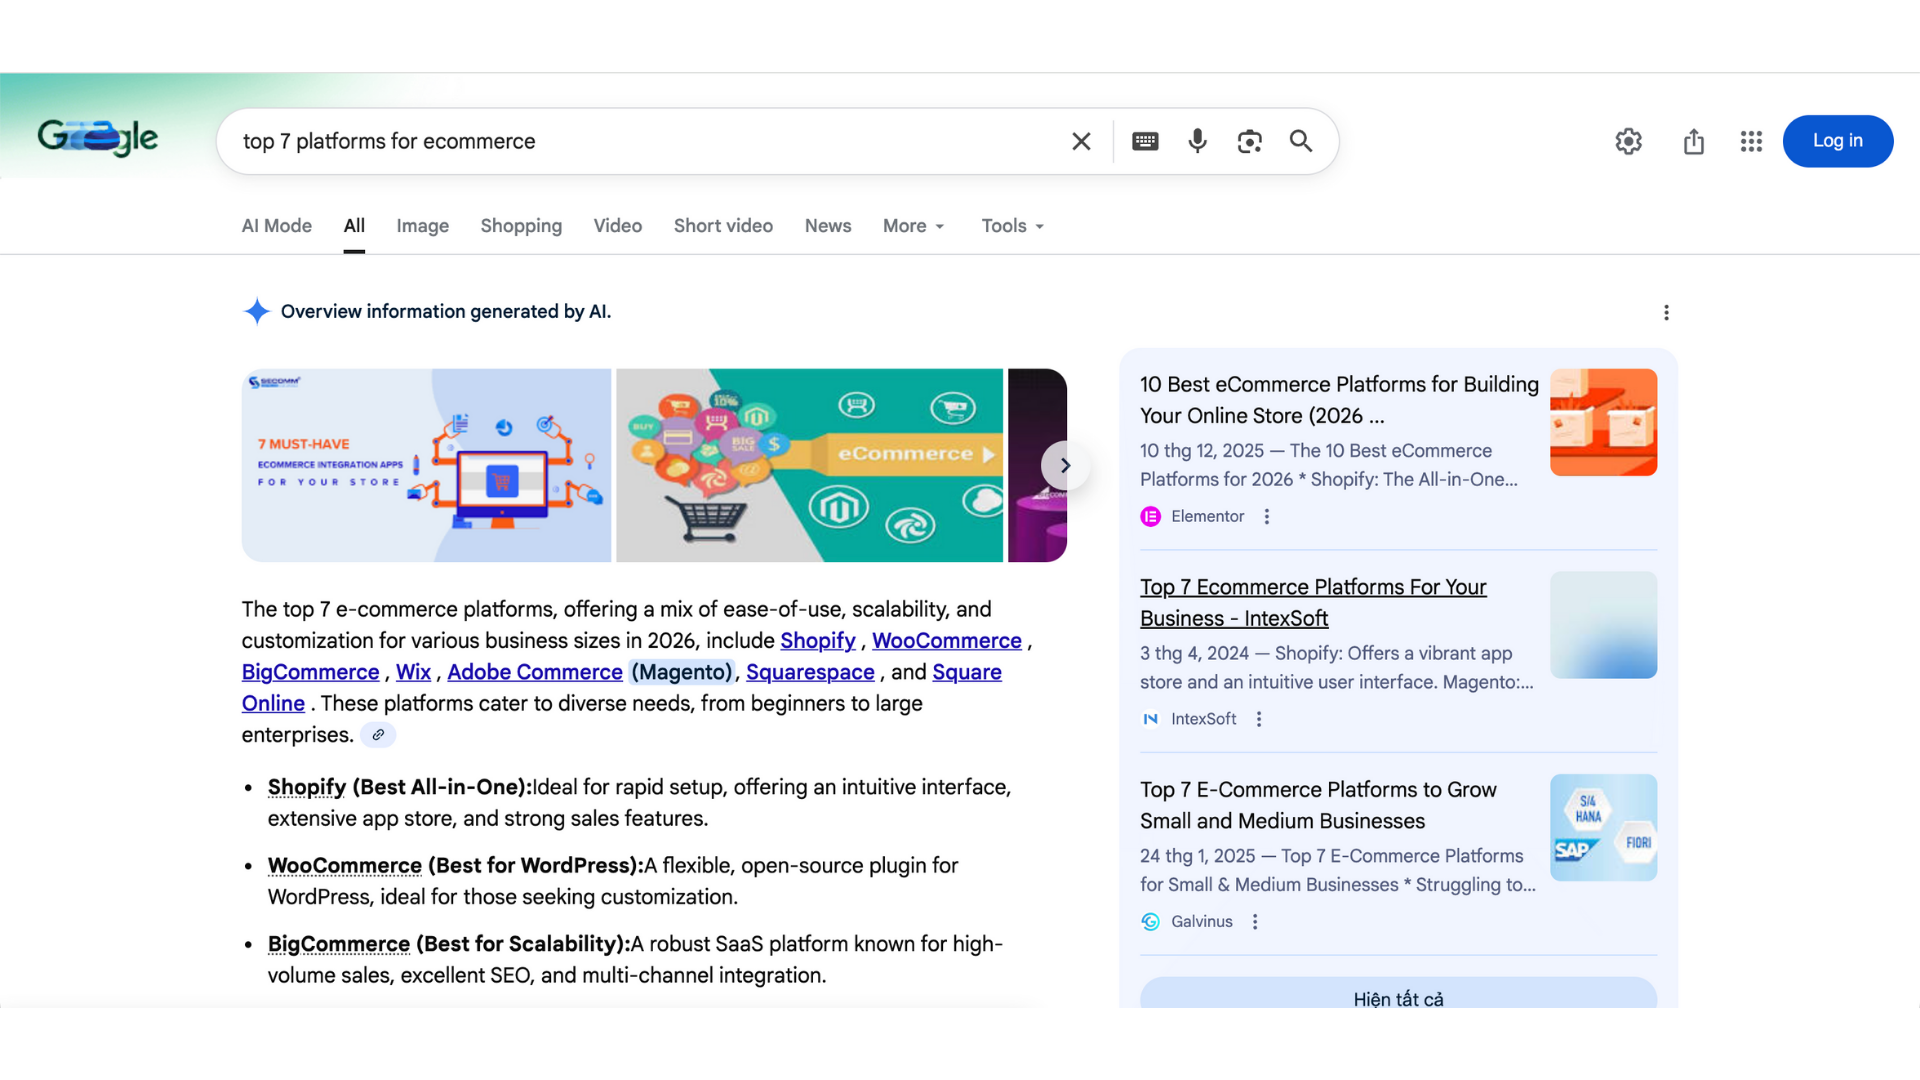Click the Log in button
The image size is (1920, 1080).
pyautogui.click(x=1837, y=141)
